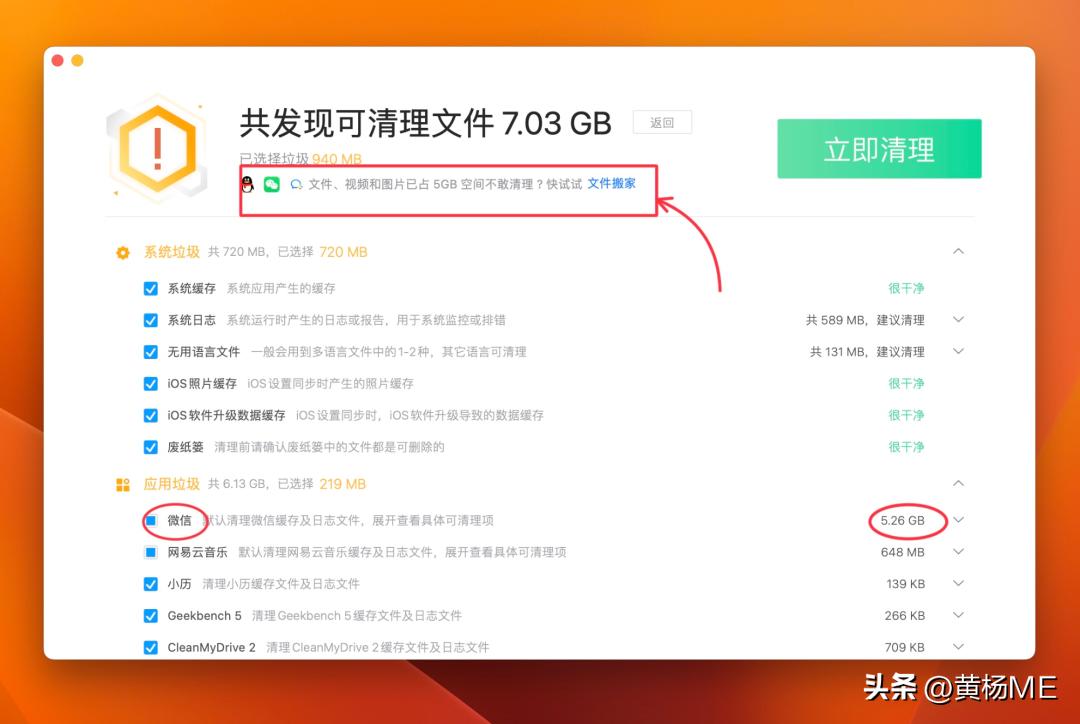Toggle the 网易云音乐 checkbox
The width and height of the screenshot is (1080, 724).
151,552
